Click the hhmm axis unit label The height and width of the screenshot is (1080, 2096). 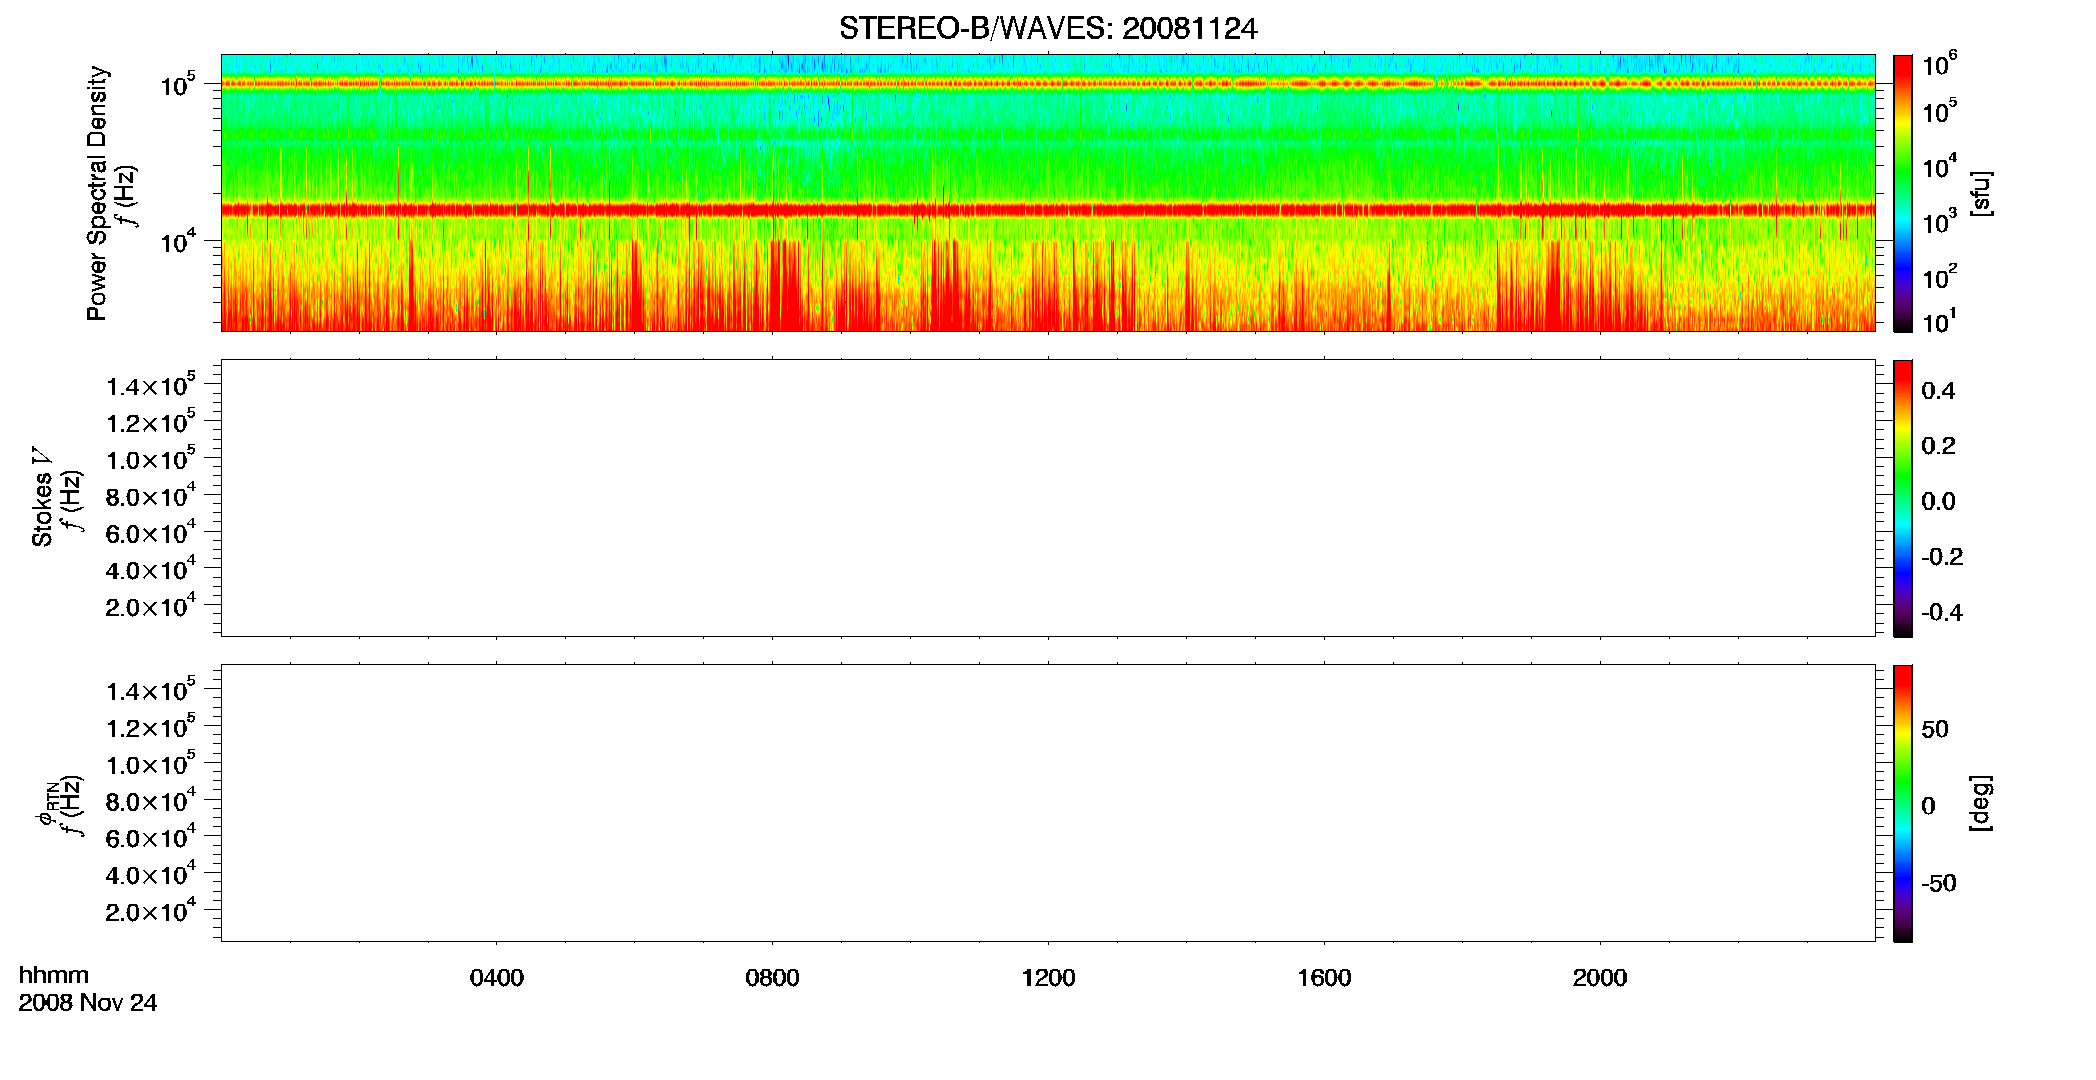click(x=54, y=975)
